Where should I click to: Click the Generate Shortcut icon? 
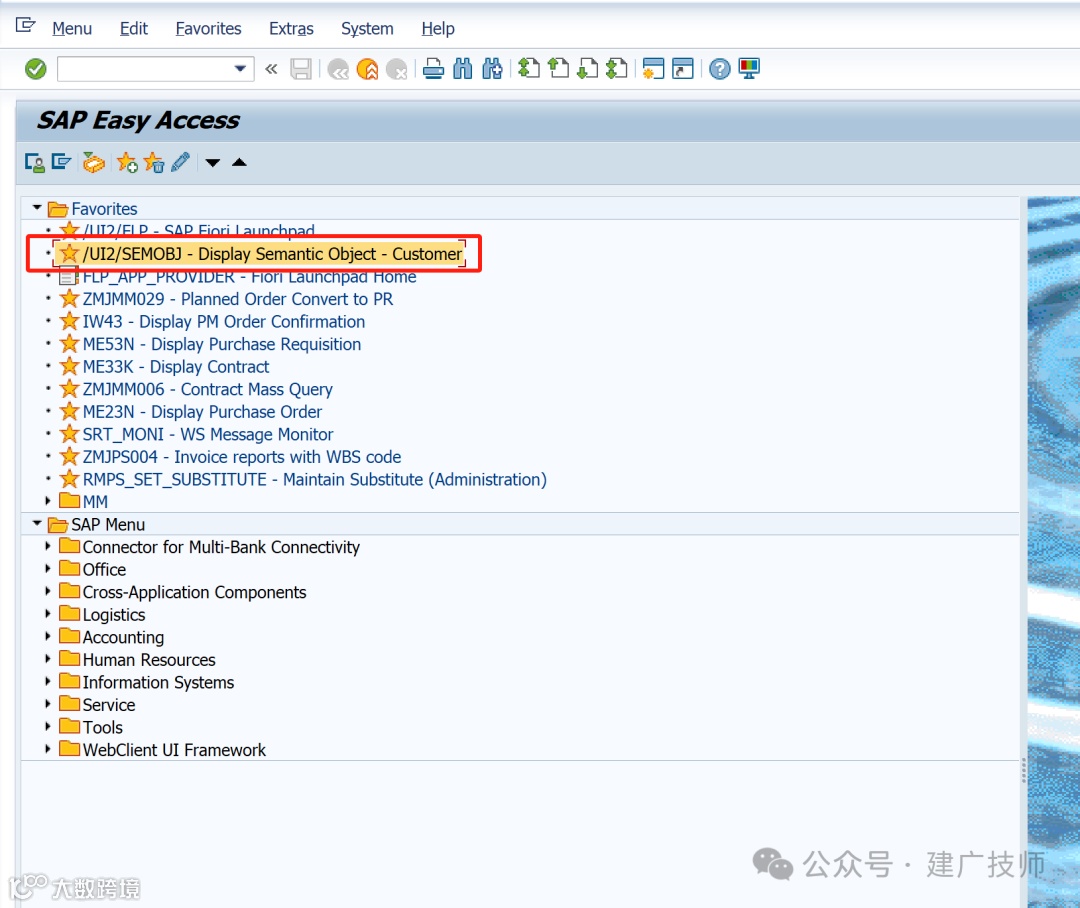pyautogui.click(x=683, y=69)
